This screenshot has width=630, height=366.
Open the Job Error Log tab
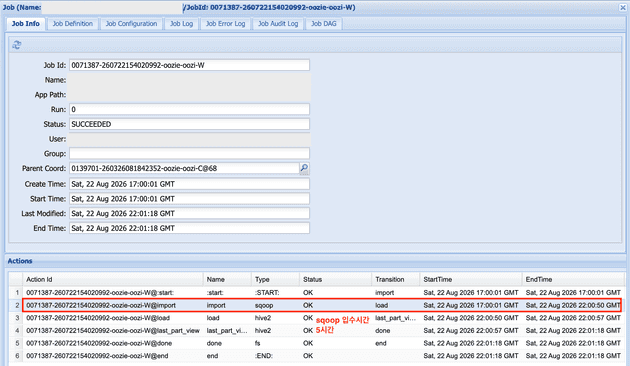click(225, 24)
